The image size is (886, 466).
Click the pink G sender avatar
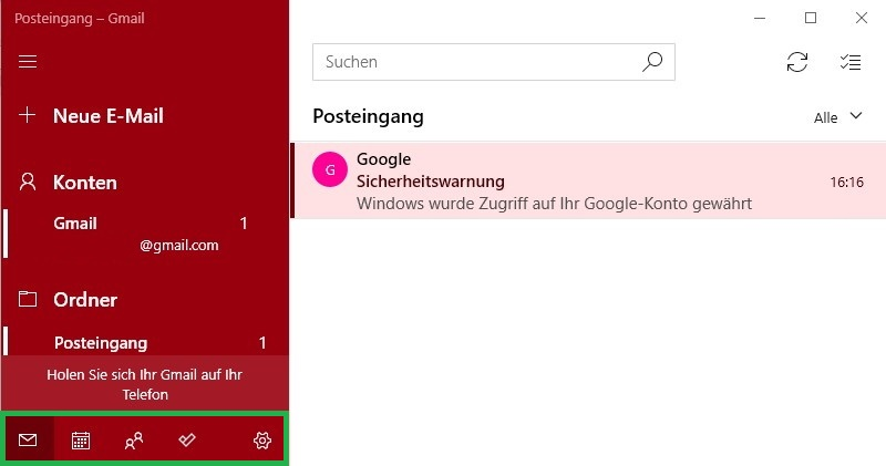click(x=330, y=169)
